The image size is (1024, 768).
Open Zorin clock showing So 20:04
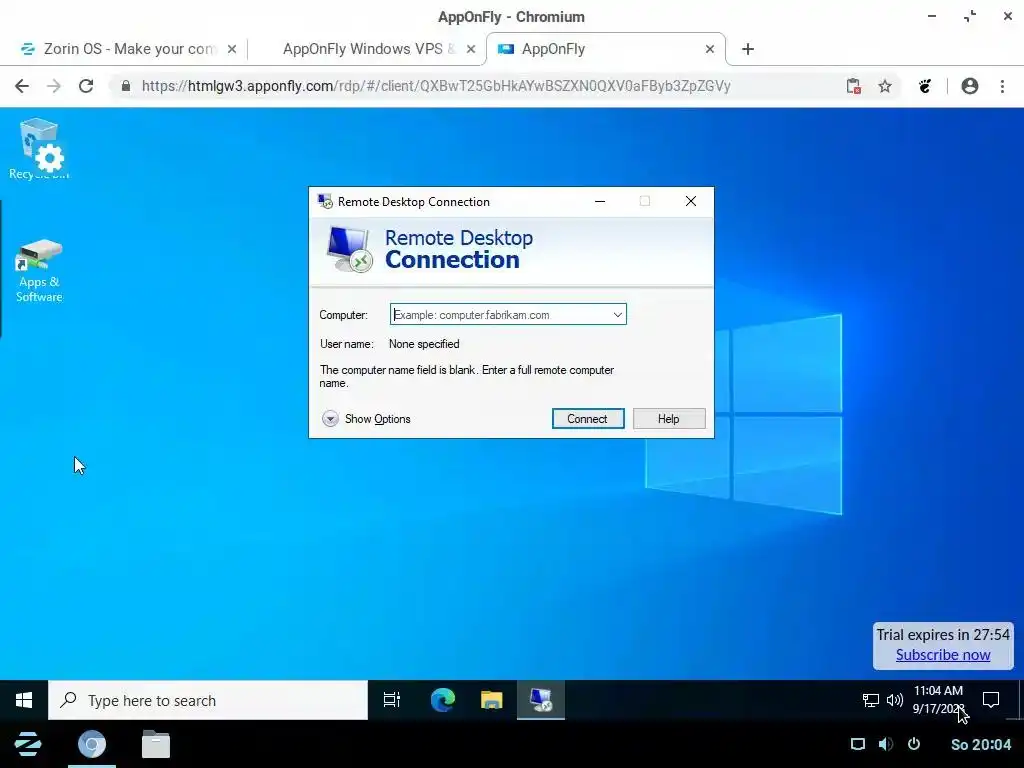(x=981, y=744)
